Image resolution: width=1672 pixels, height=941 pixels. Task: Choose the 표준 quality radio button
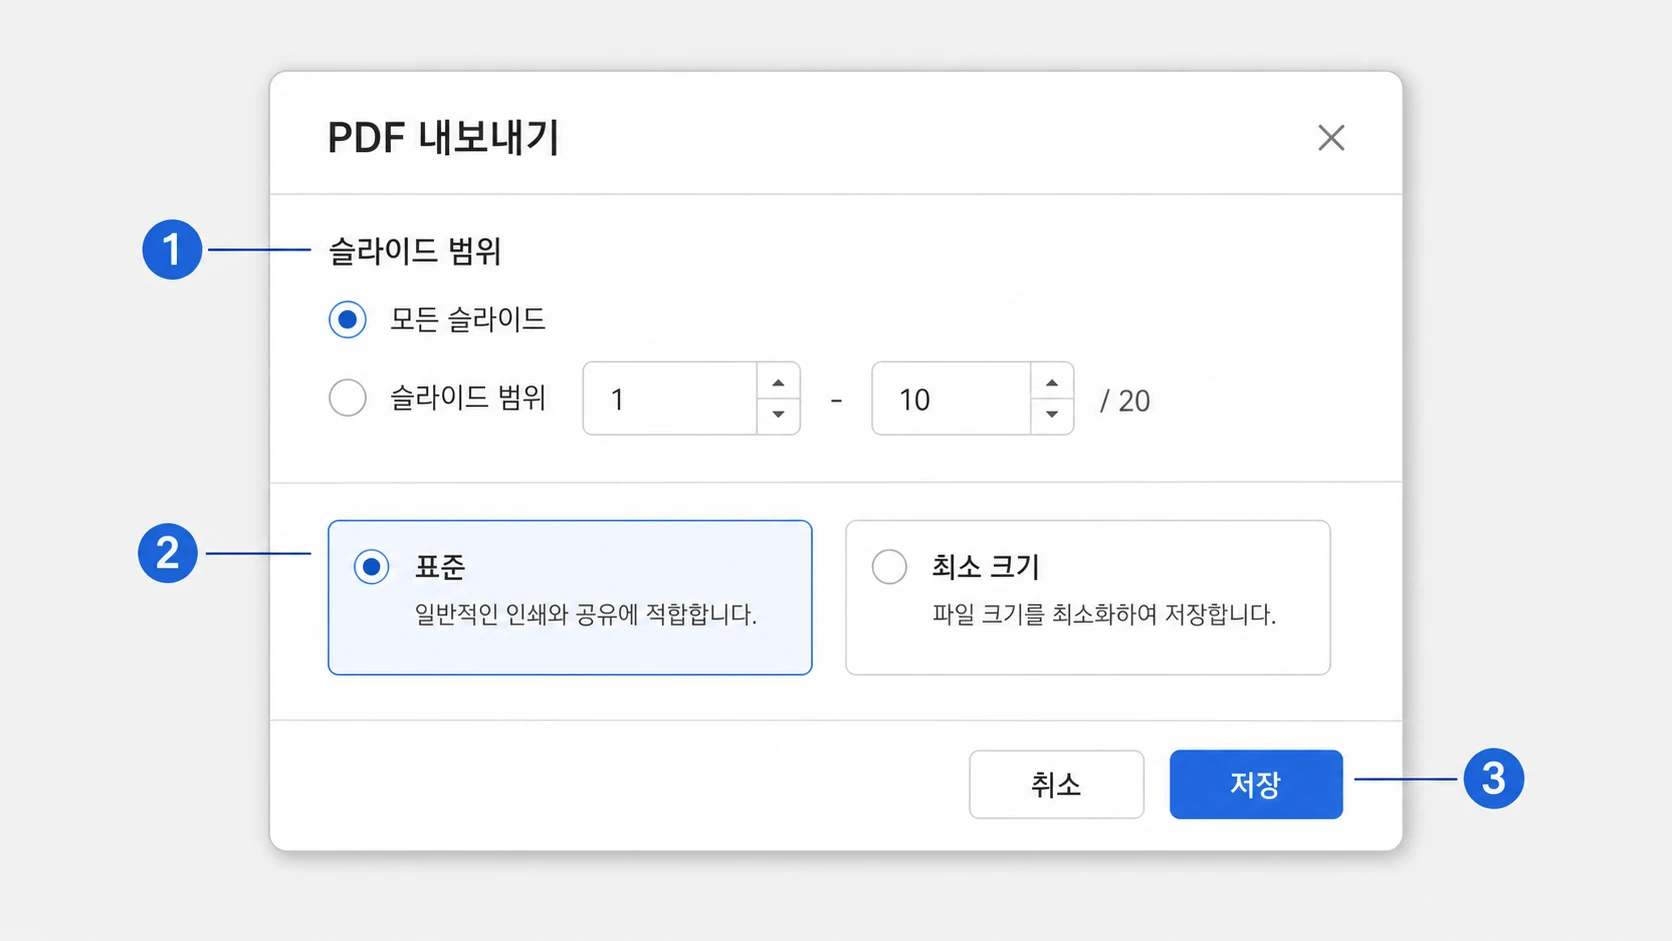pos(371,567)
